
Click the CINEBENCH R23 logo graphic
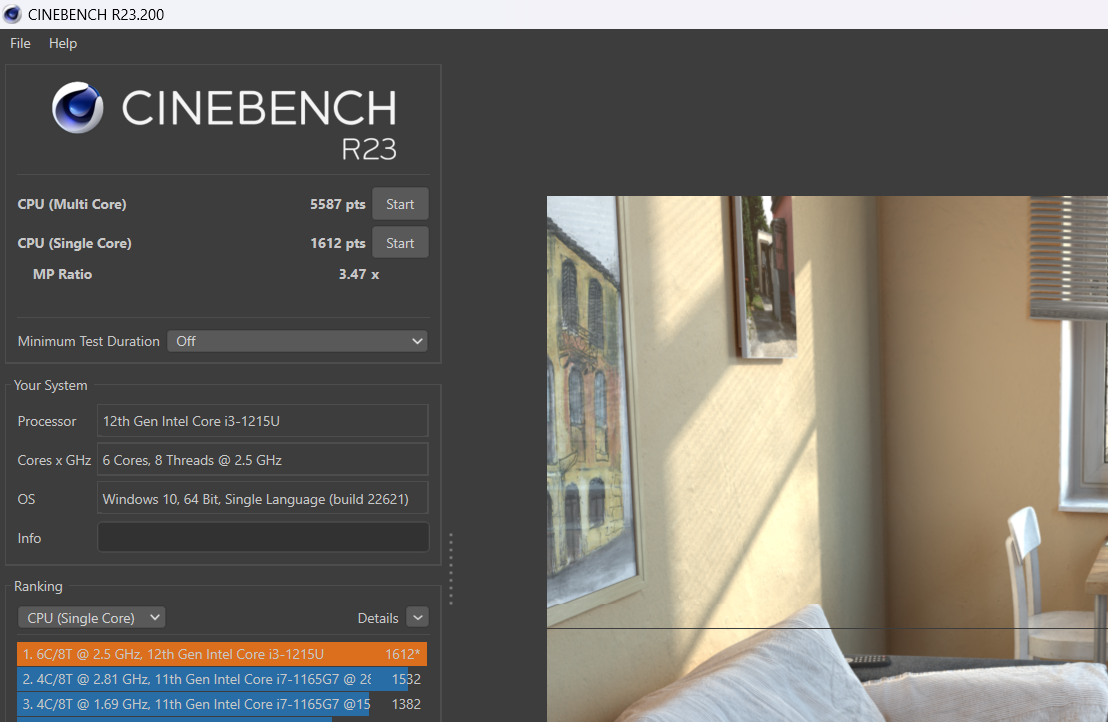(x=222, y=110)
